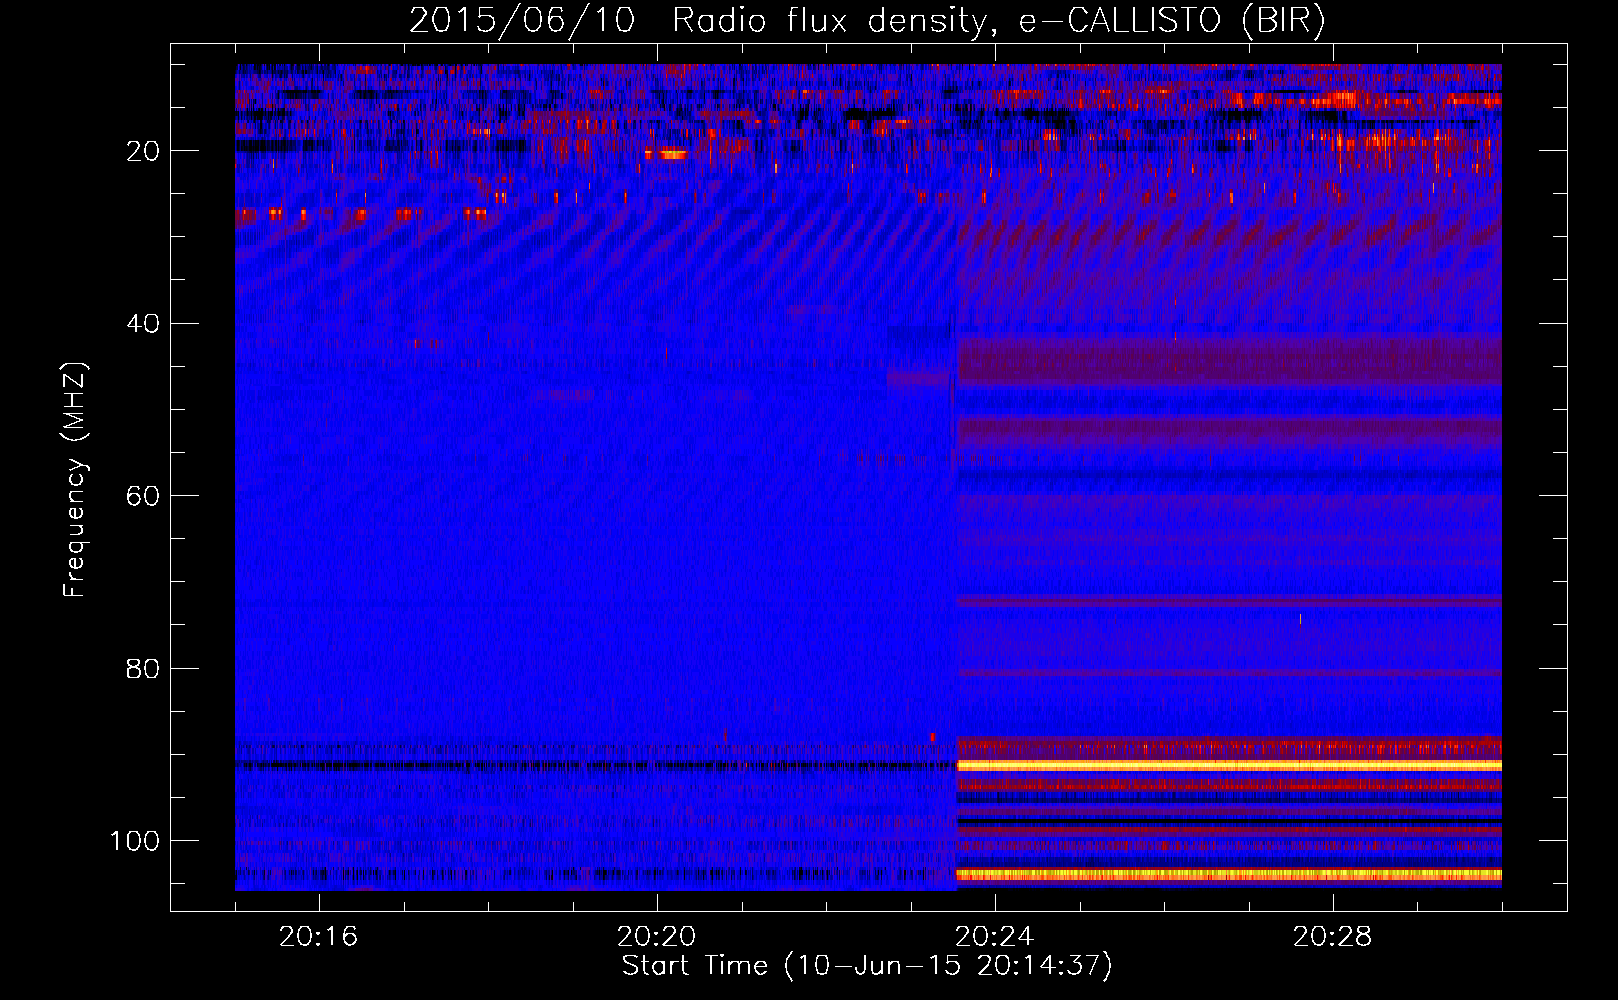Select the 60 MHz tick label

click(143, 497)
